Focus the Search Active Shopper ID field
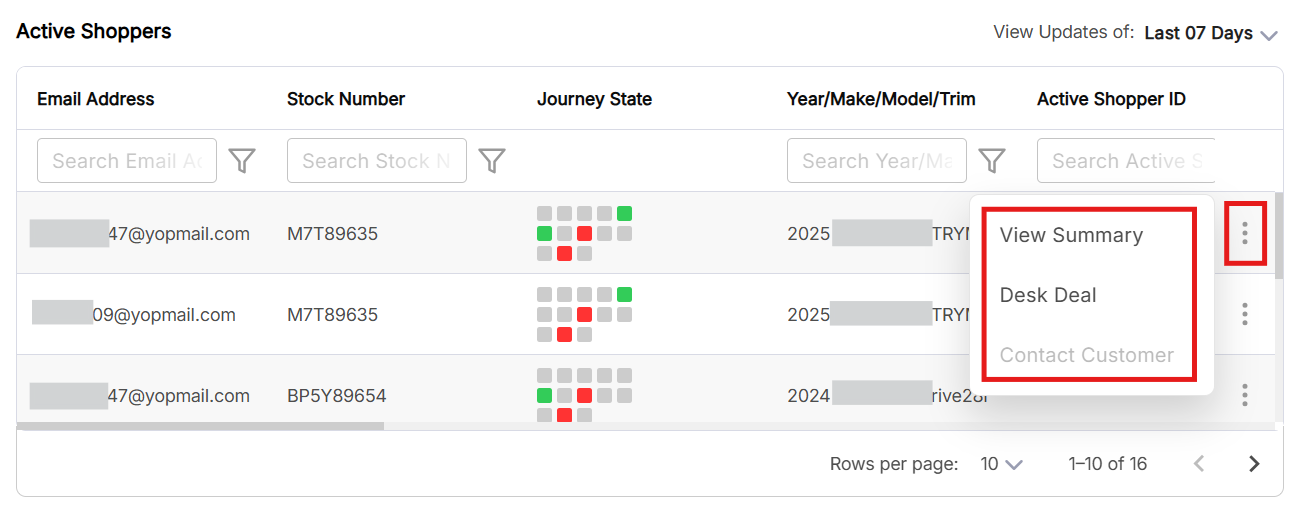The image size is (1306, 522). tap(1126, 160)
